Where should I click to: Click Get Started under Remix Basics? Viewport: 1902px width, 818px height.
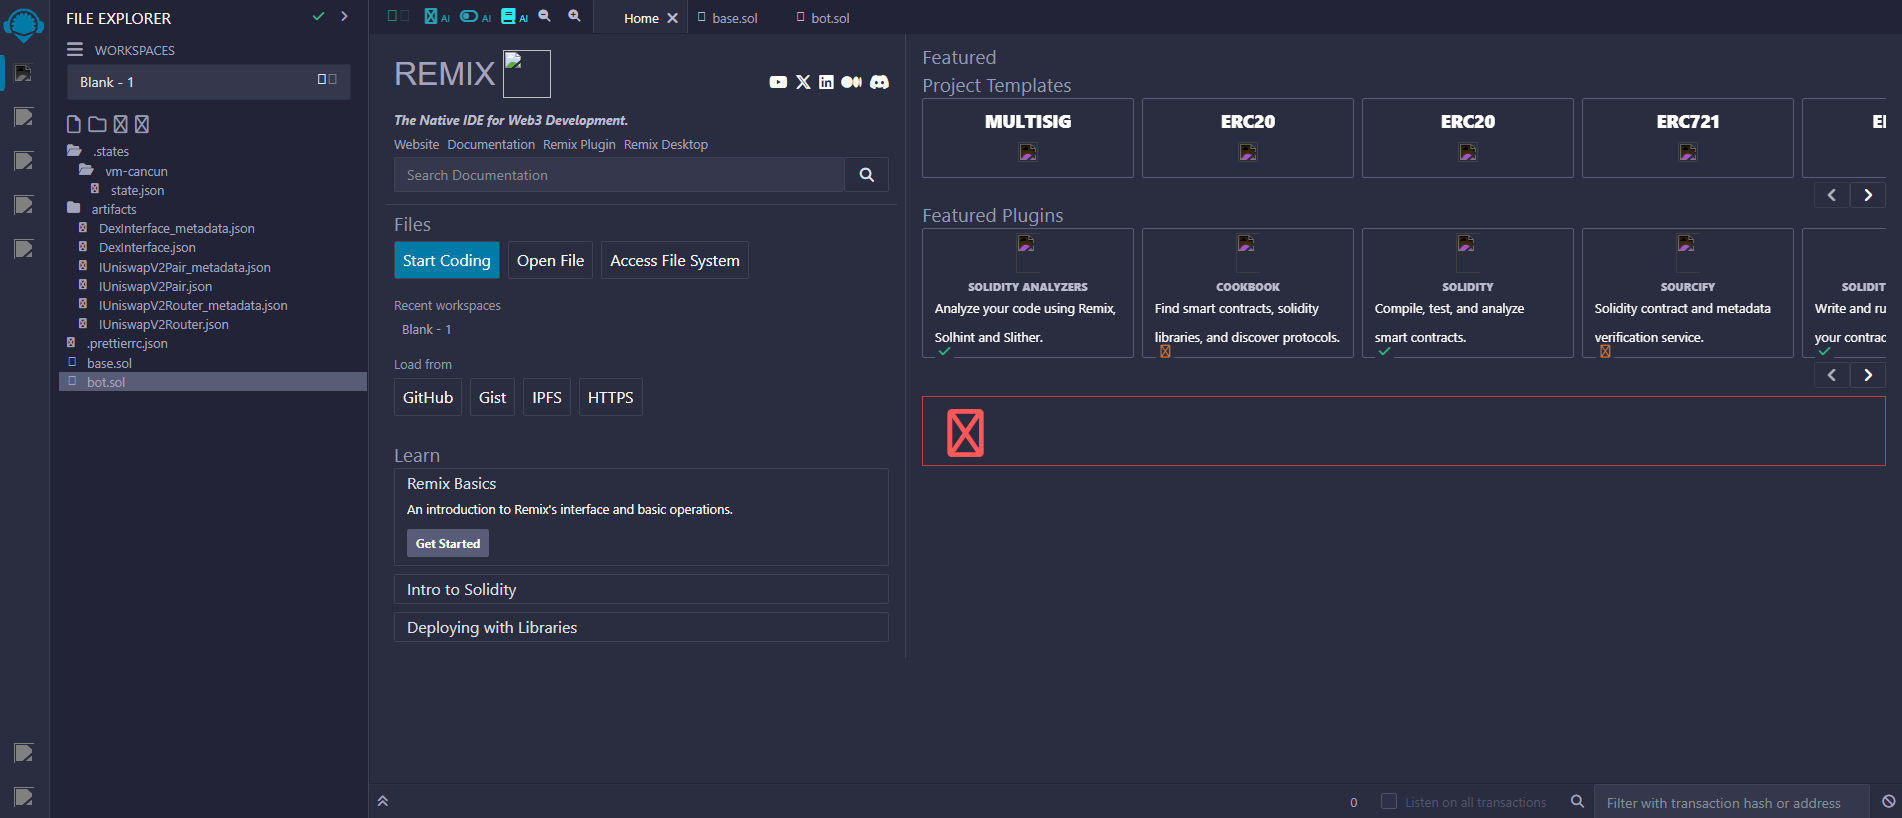coord(448,543)
